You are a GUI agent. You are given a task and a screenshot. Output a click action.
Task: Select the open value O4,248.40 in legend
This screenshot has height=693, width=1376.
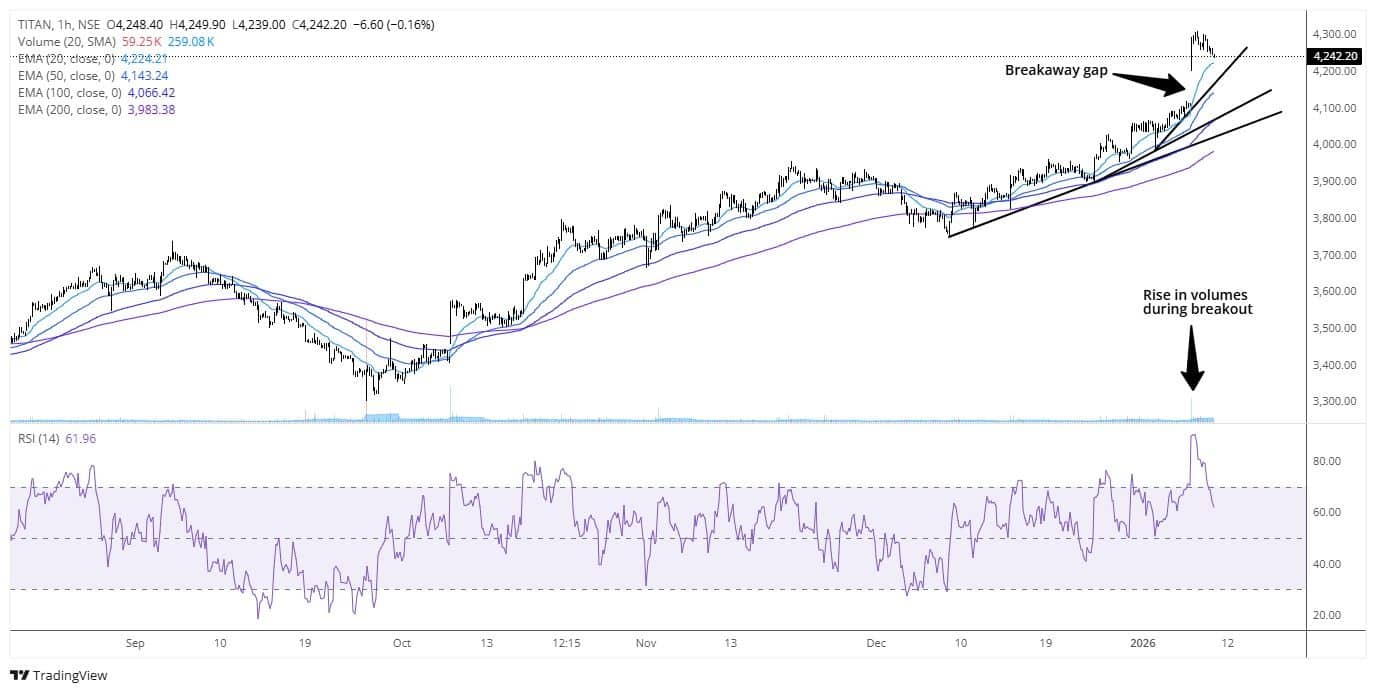135,24
